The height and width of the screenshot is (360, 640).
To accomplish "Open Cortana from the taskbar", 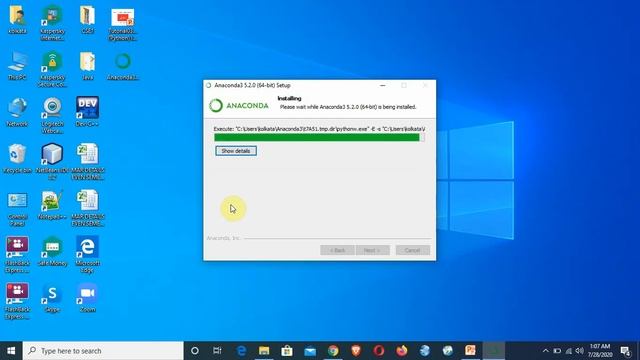I will coord(195,351).
